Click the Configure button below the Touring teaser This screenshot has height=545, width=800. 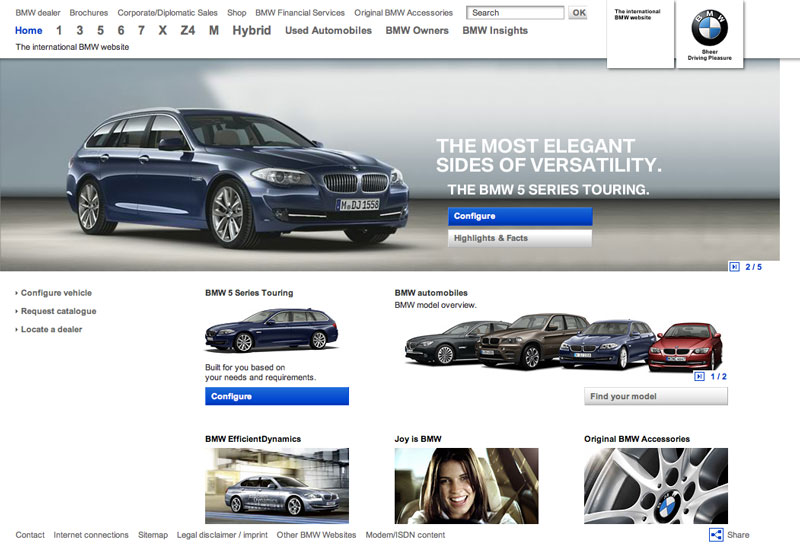[277, 397]
